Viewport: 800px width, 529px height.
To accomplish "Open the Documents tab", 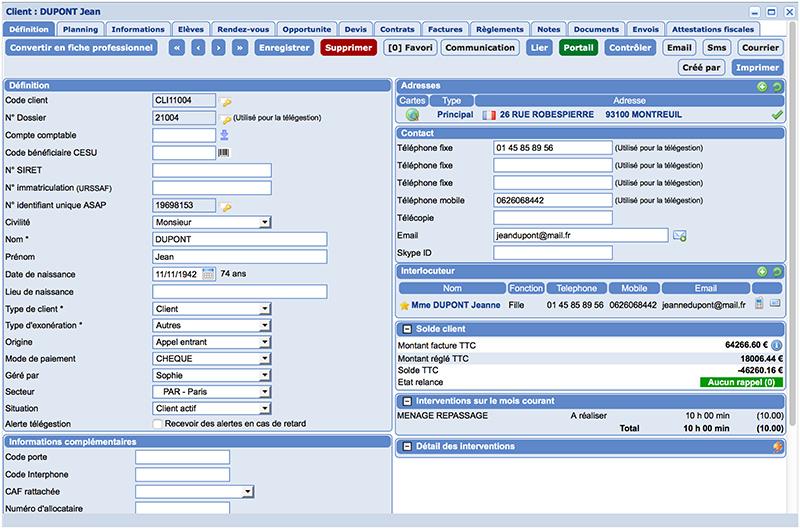I will click(596, 29).
